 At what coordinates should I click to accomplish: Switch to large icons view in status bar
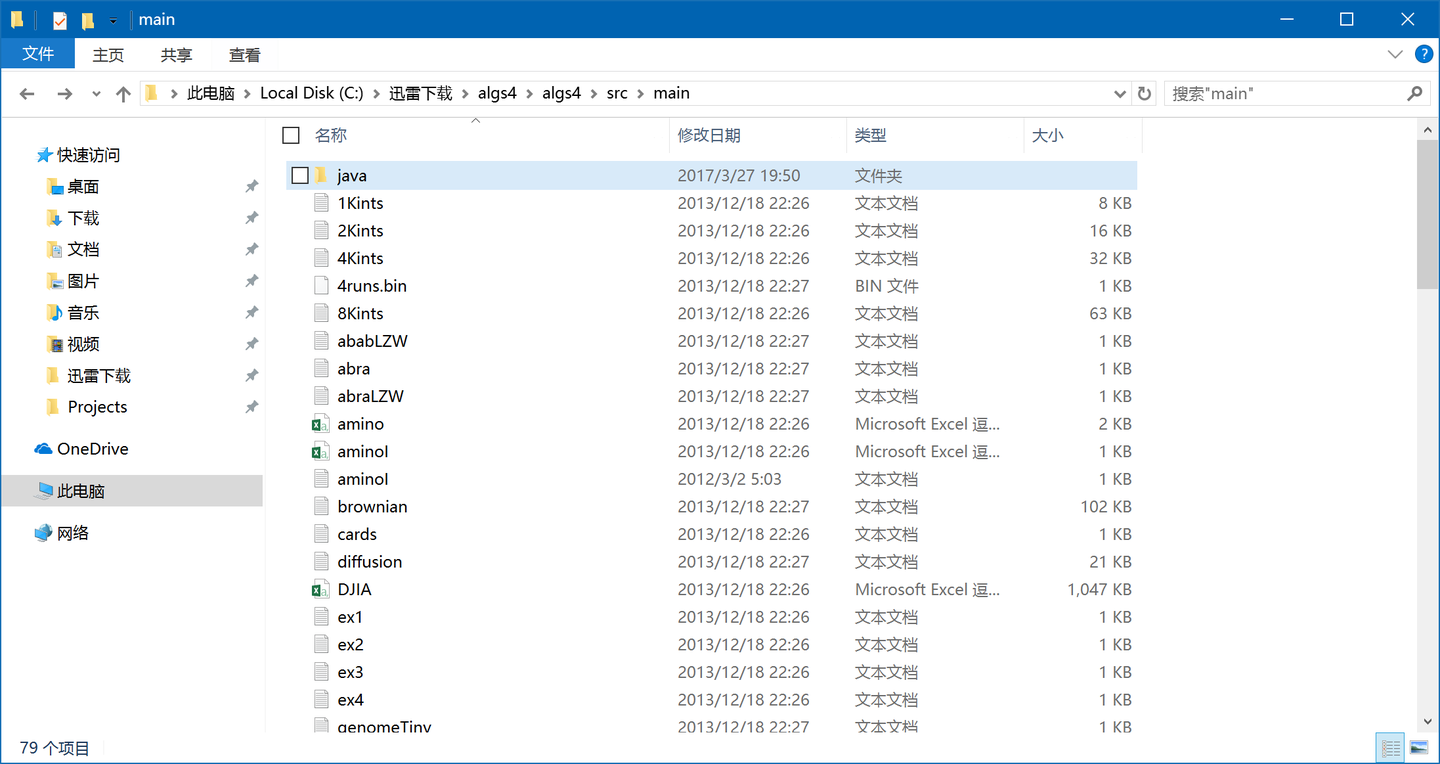pos(1418,747)
